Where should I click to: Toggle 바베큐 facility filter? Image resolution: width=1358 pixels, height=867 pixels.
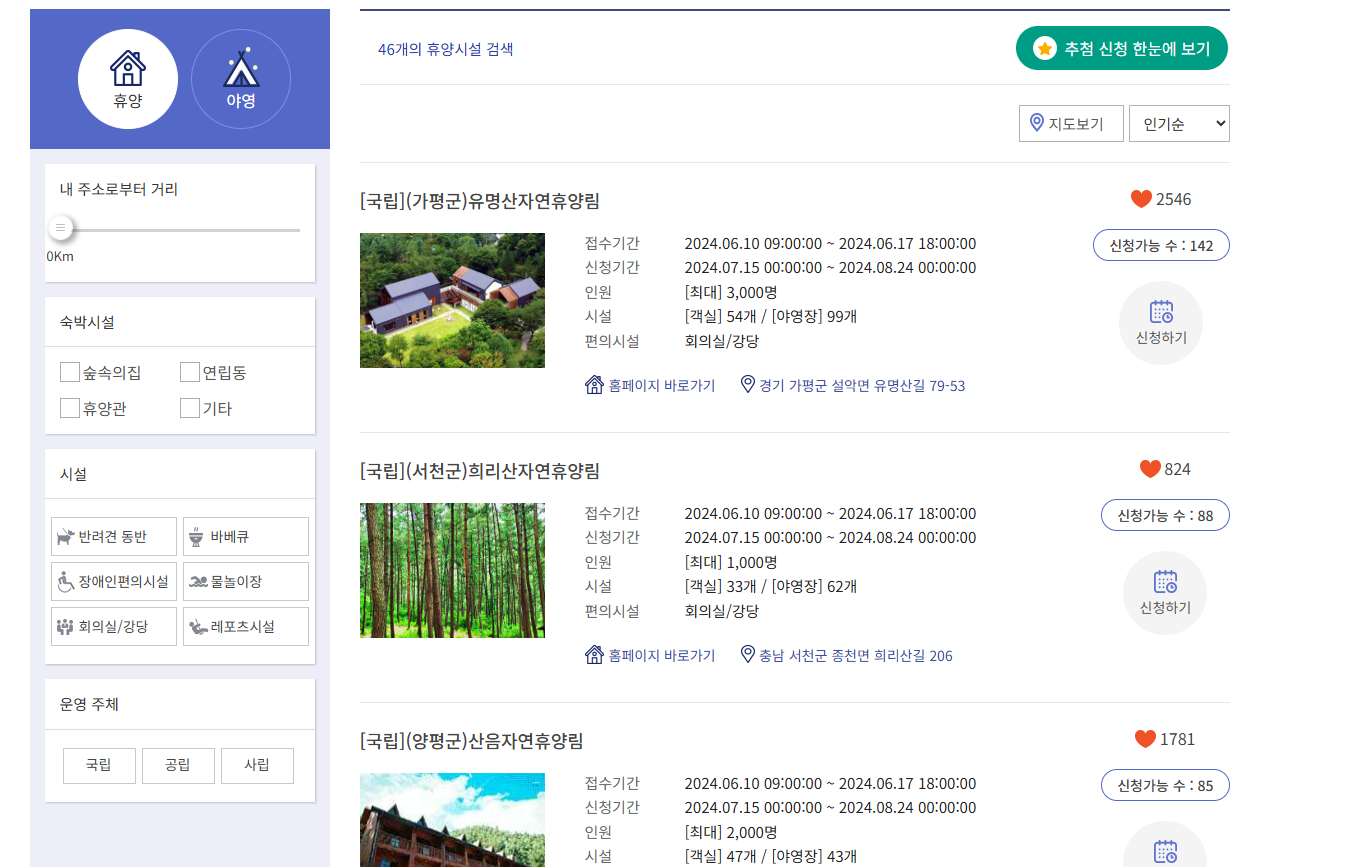(x=246, y=537)
